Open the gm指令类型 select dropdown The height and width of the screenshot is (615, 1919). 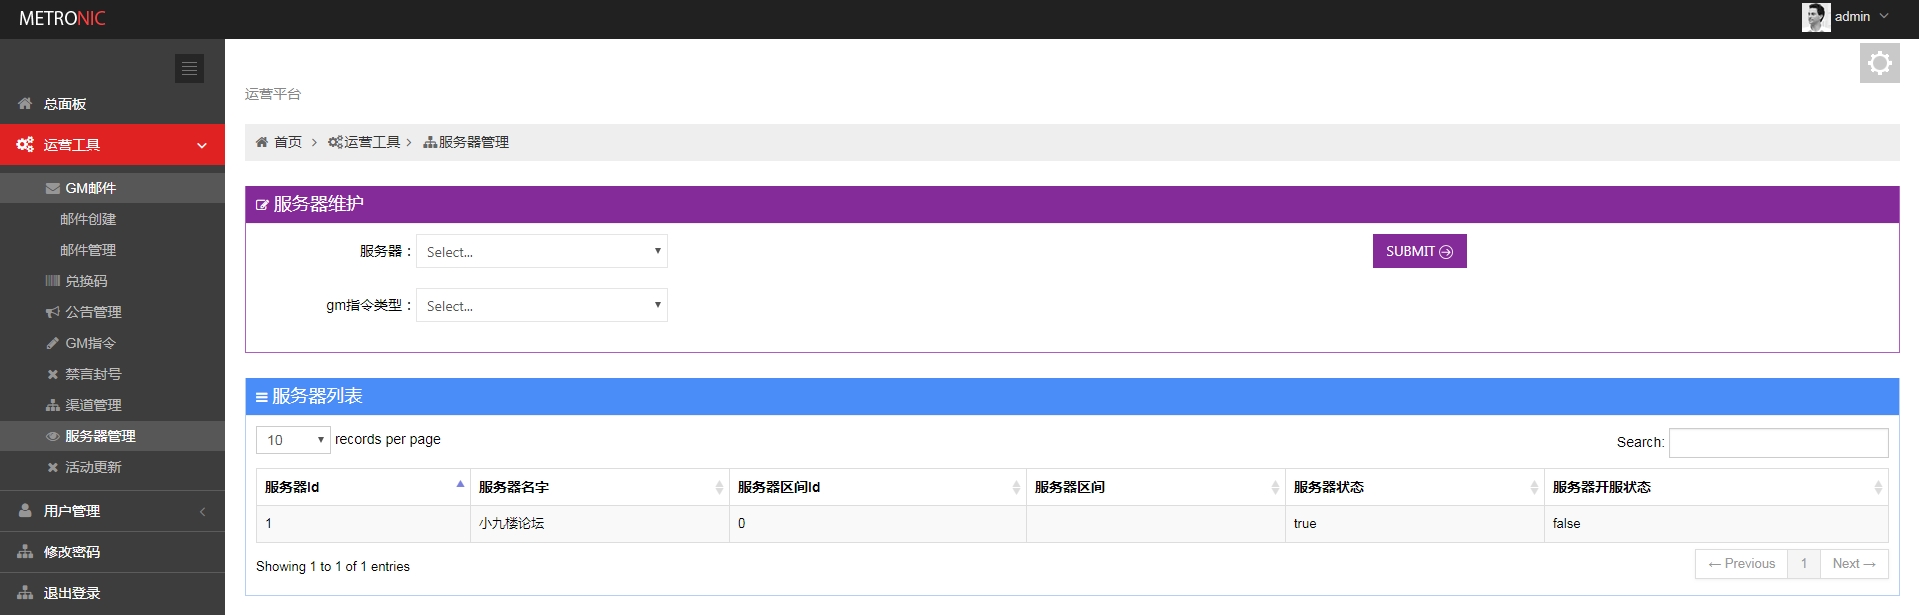click(541, 305)
